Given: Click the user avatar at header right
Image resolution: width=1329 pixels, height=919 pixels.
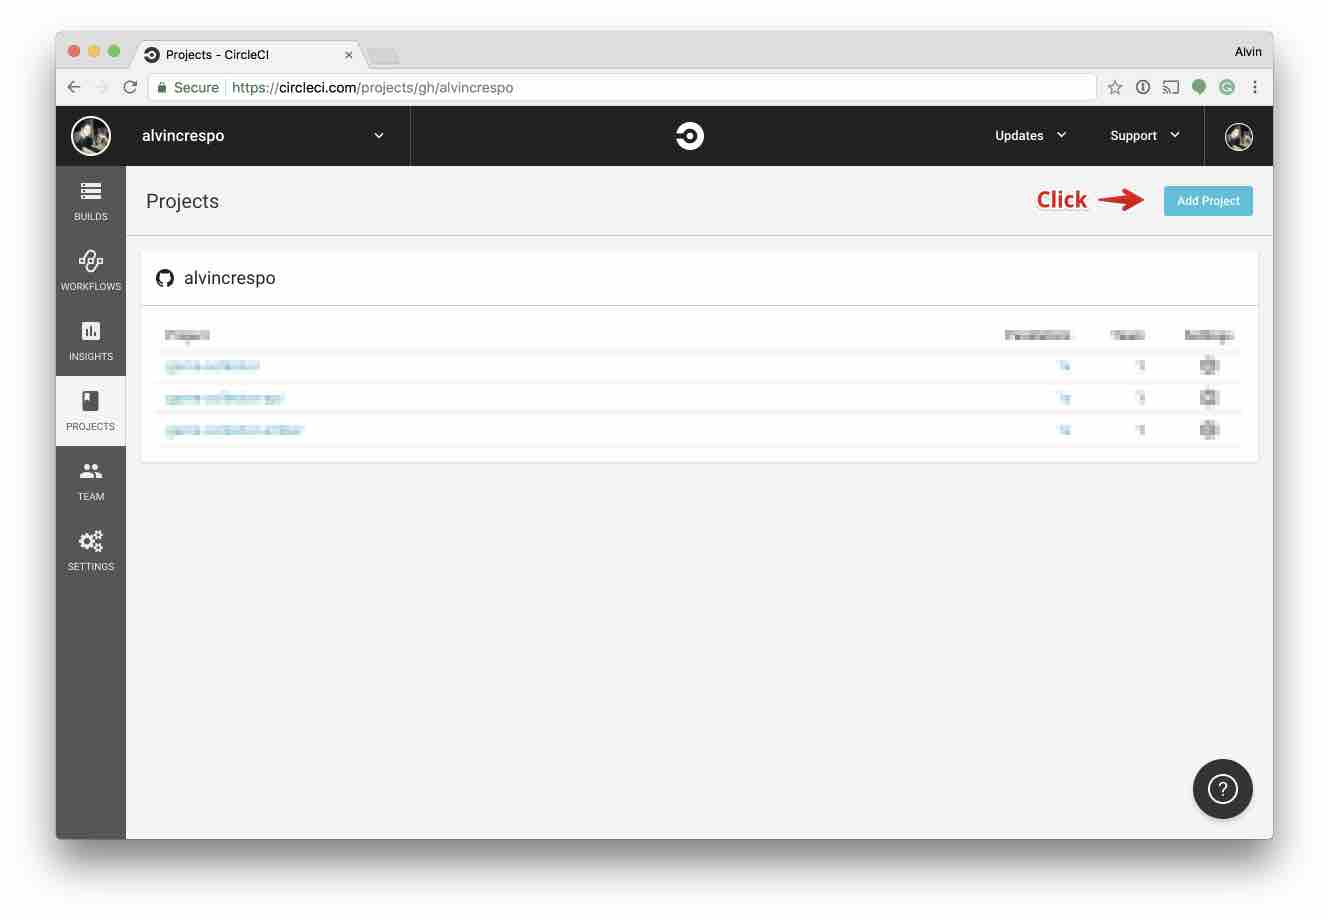Looking at the screenshot, I should tap(1239, 136).
